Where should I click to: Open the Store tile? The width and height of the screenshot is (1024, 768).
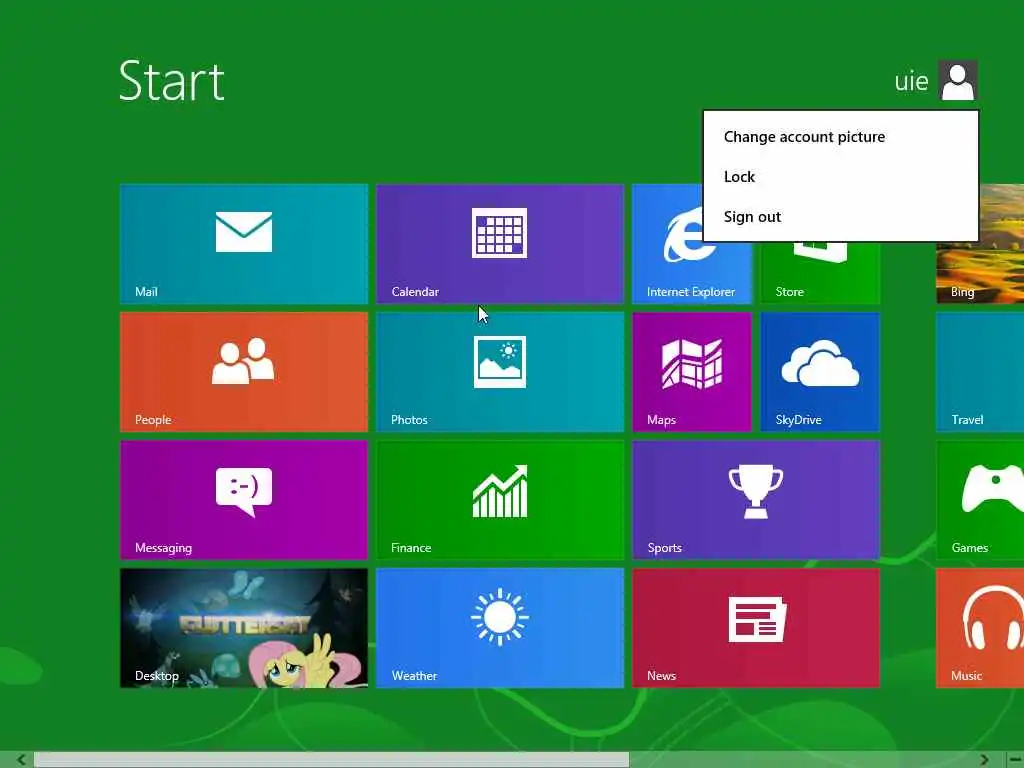coord(820,273)
